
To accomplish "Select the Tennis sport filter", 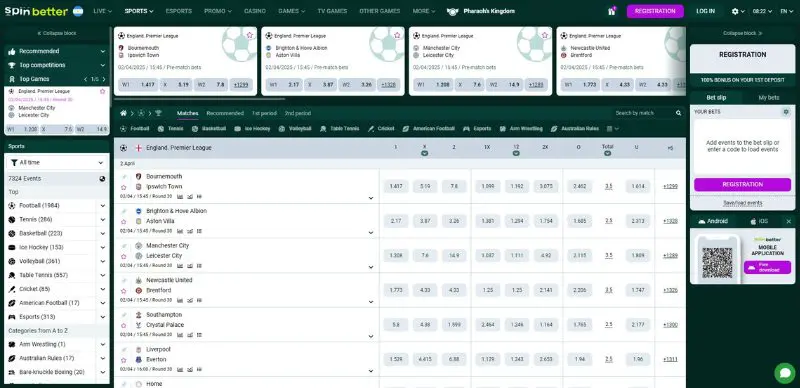I will (x=170, y=129).
